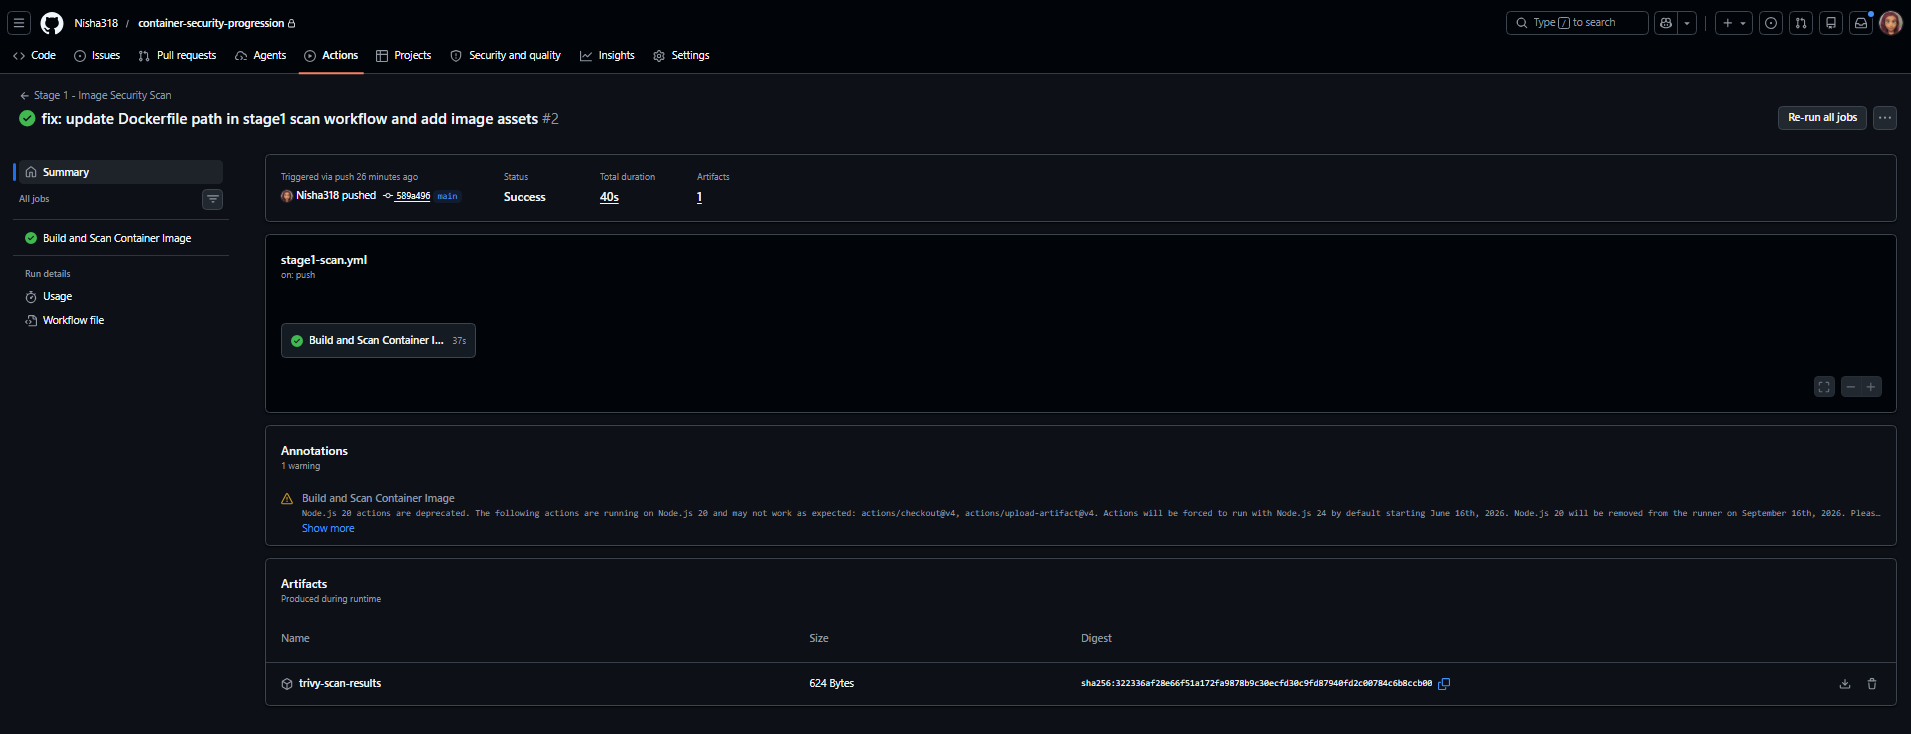Click the stage1-scan.yml workflow filename

point(324,260)
